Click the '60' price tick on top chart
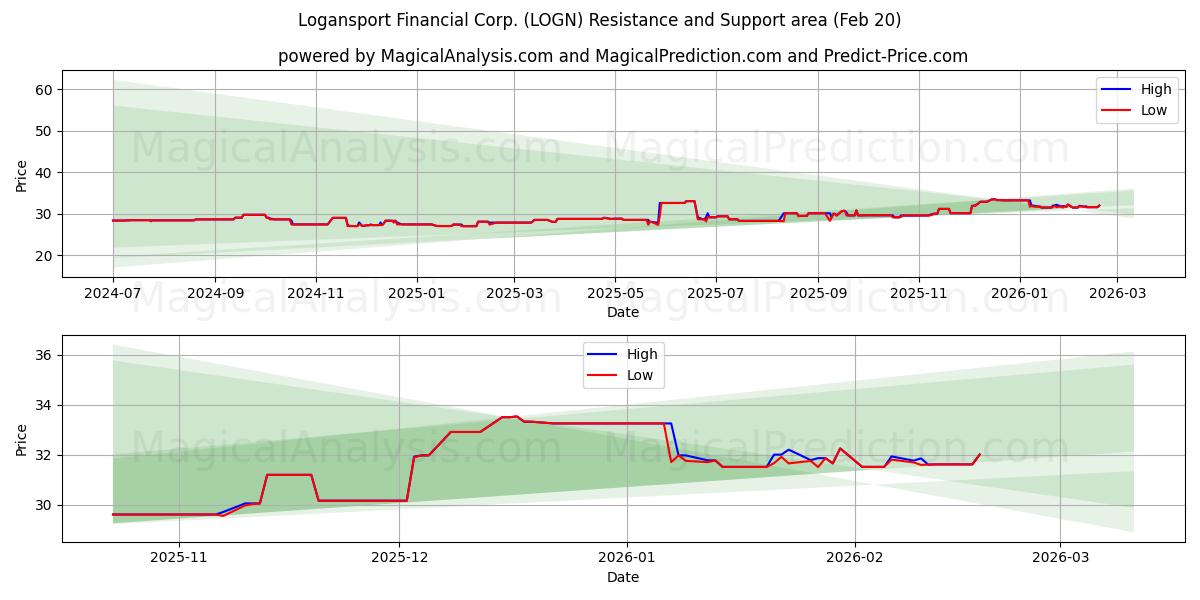The image size is (1200, 600). click(x=46, y=90)
